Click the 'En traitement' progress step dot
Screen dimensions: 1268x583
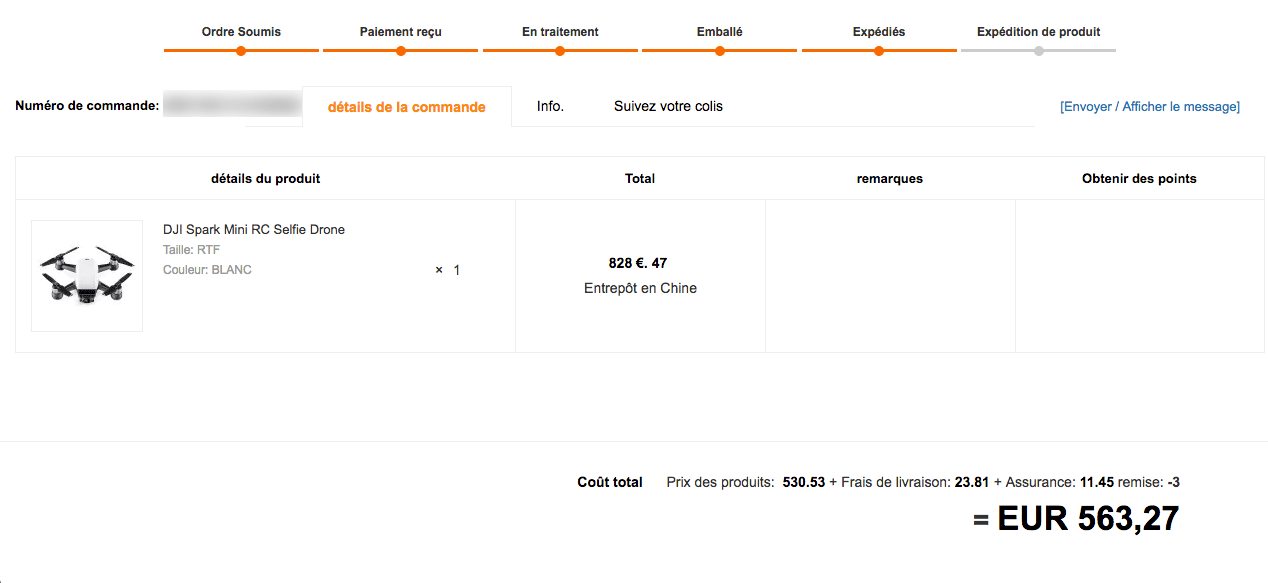pyautogui.click(x=560, y=51)
